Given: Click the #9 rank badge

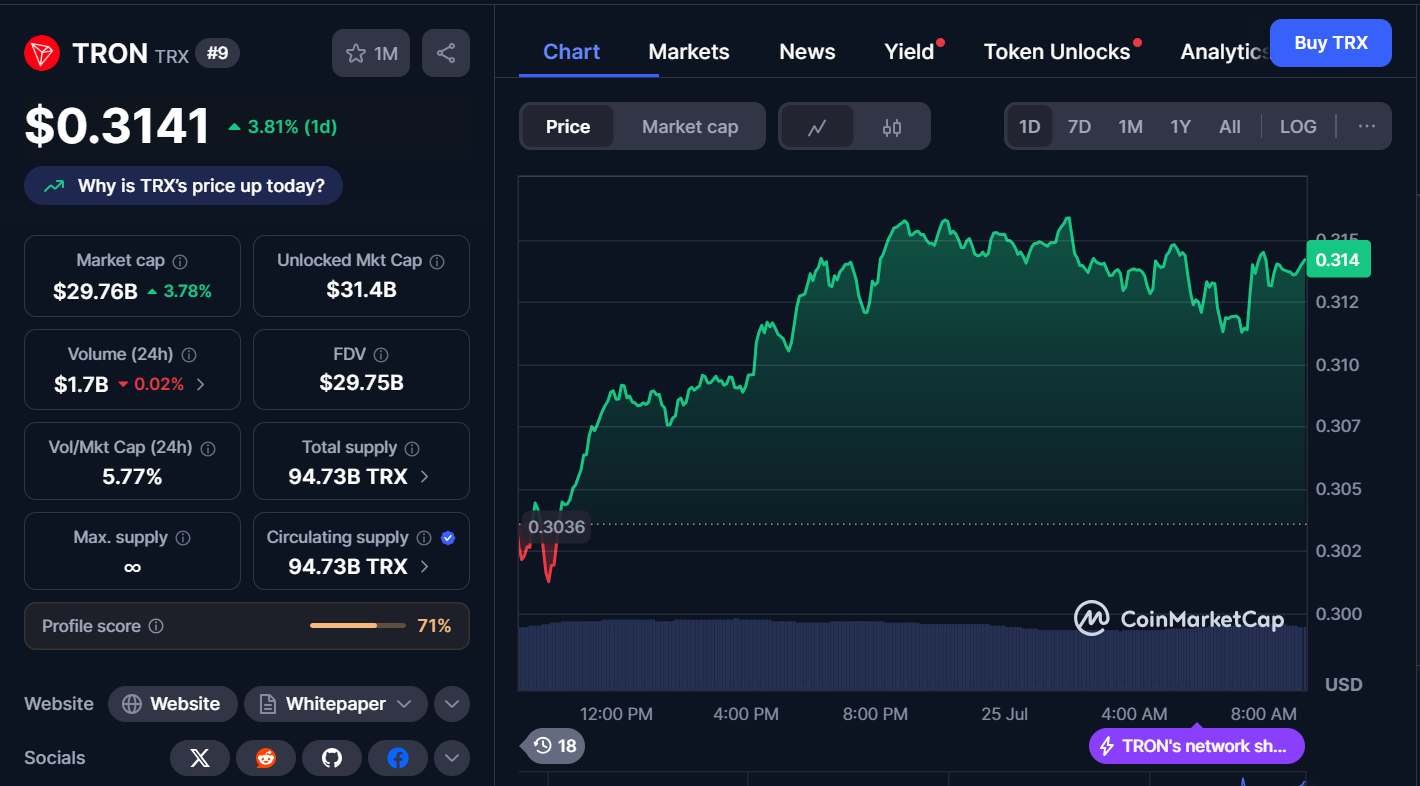Looking at the screenshot, I should click(x=217, y=53).
